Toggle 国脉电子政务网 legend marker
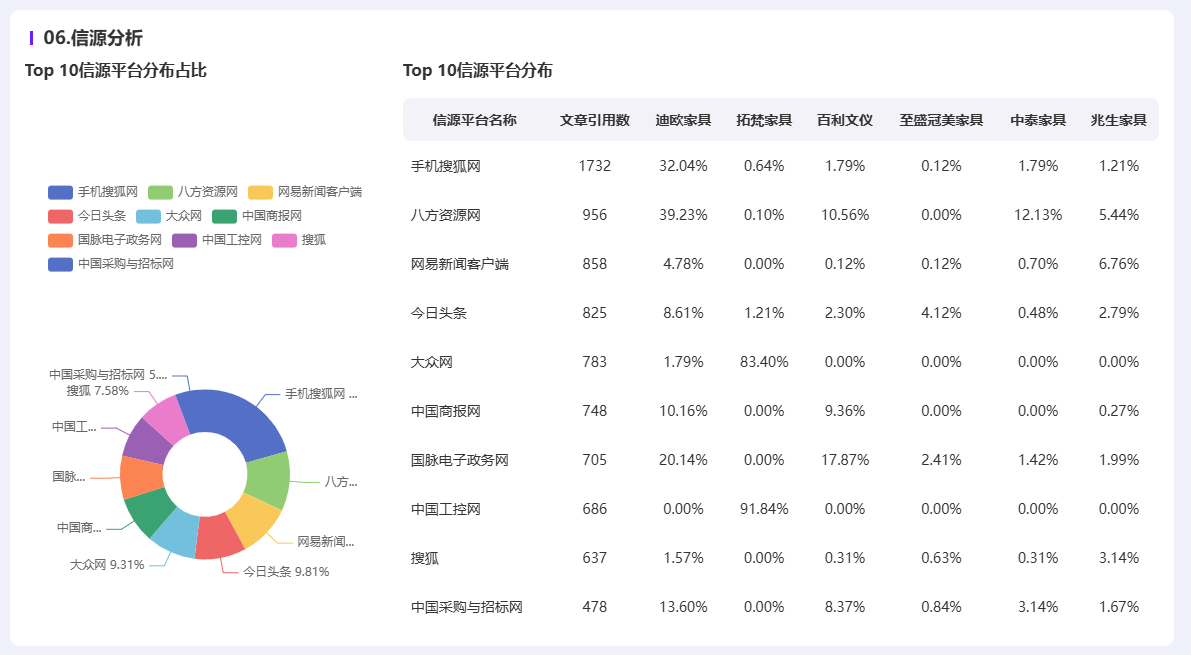This screenshot has height=655, width=1191. (x=60, y=240)
